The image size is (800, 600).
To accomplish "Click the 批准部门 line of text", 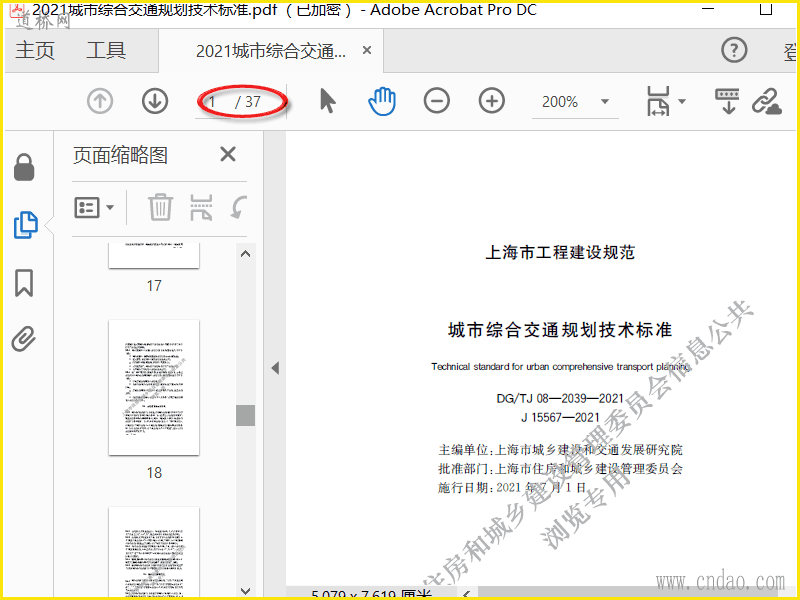I will 560,468.
